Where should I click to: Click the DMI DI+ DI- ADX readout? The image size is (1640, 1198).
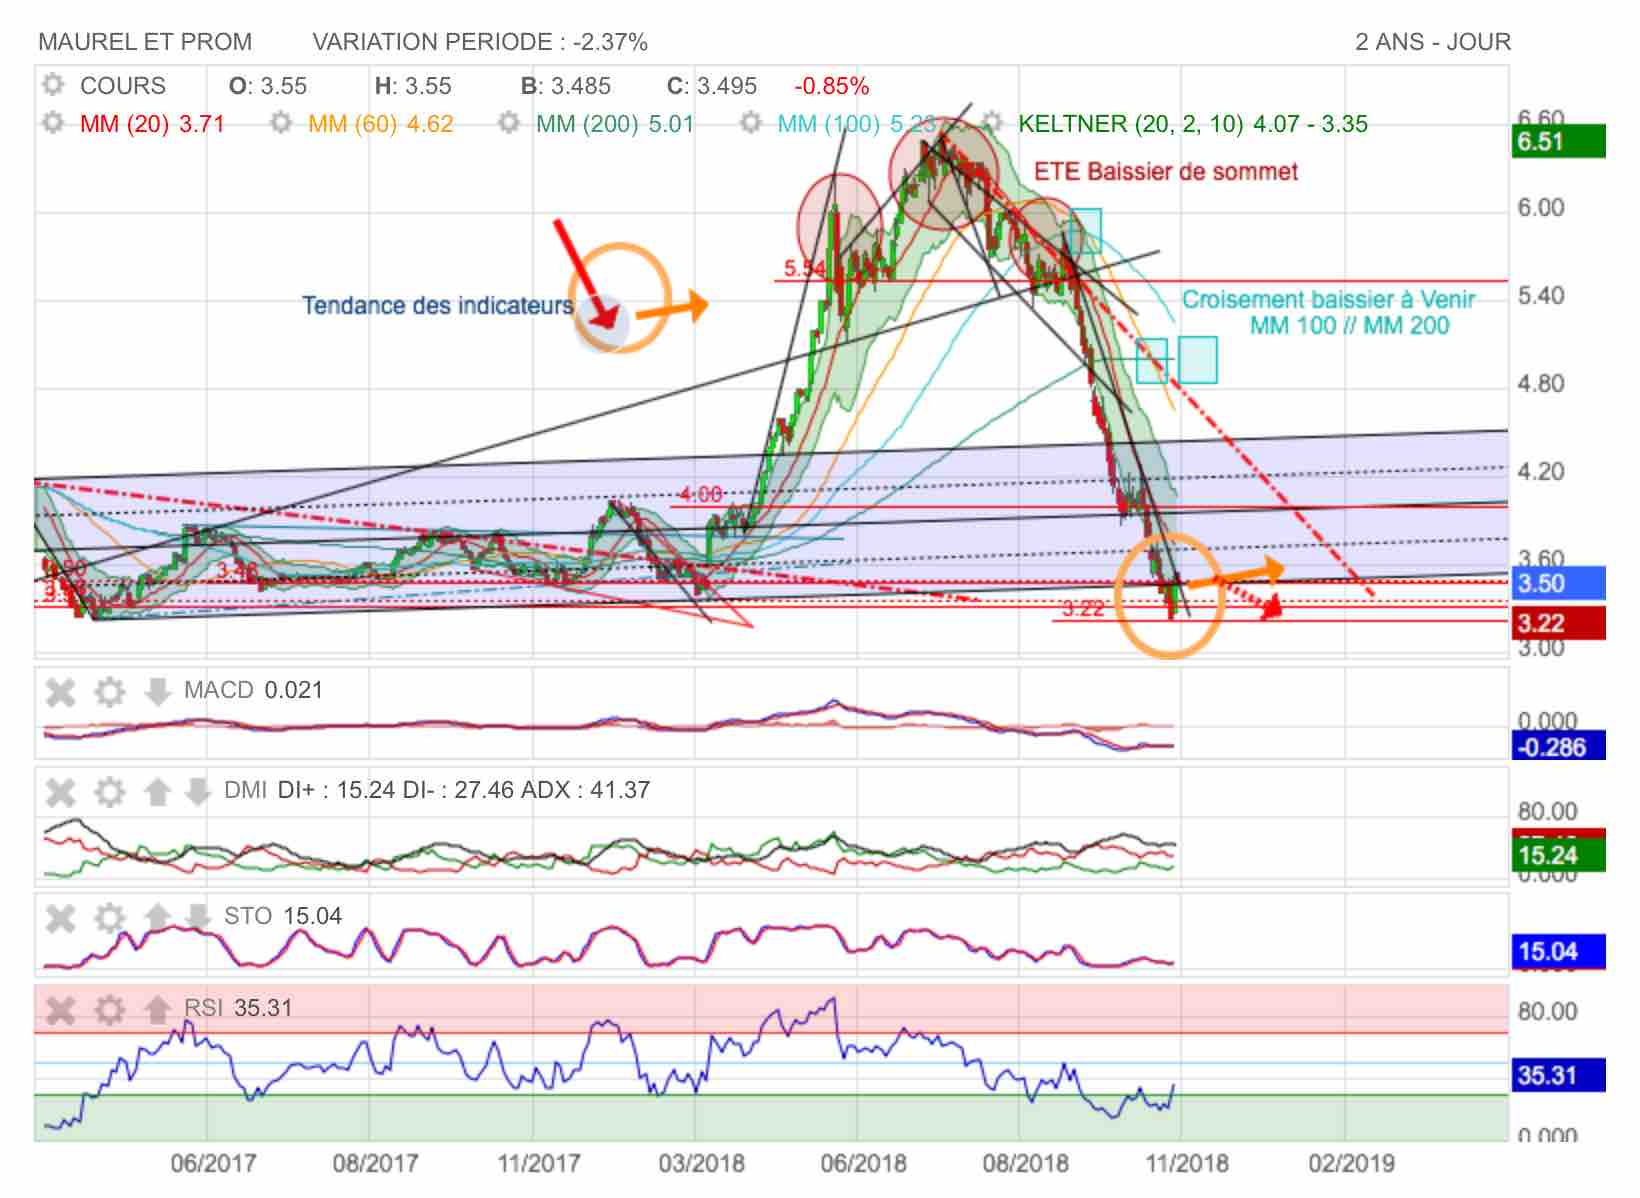pyautogui.click(x=437, y=790)
